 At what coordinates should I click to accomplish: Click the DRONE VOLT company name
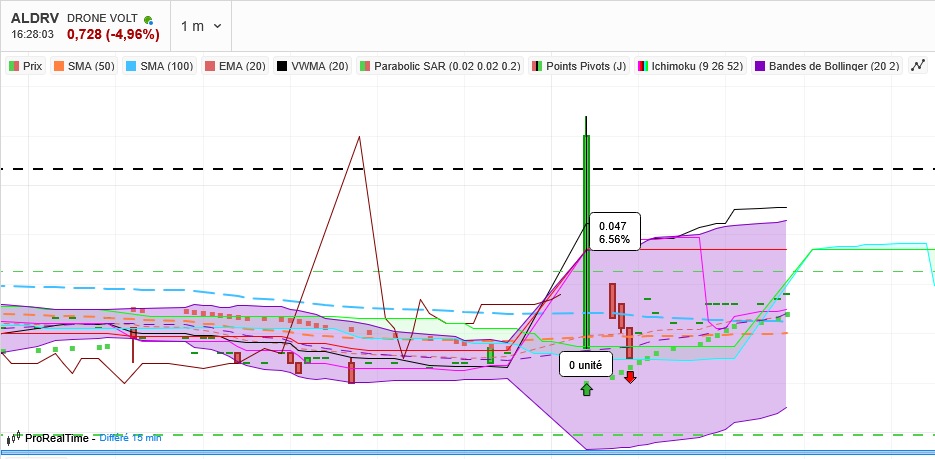tap(102, 18)
